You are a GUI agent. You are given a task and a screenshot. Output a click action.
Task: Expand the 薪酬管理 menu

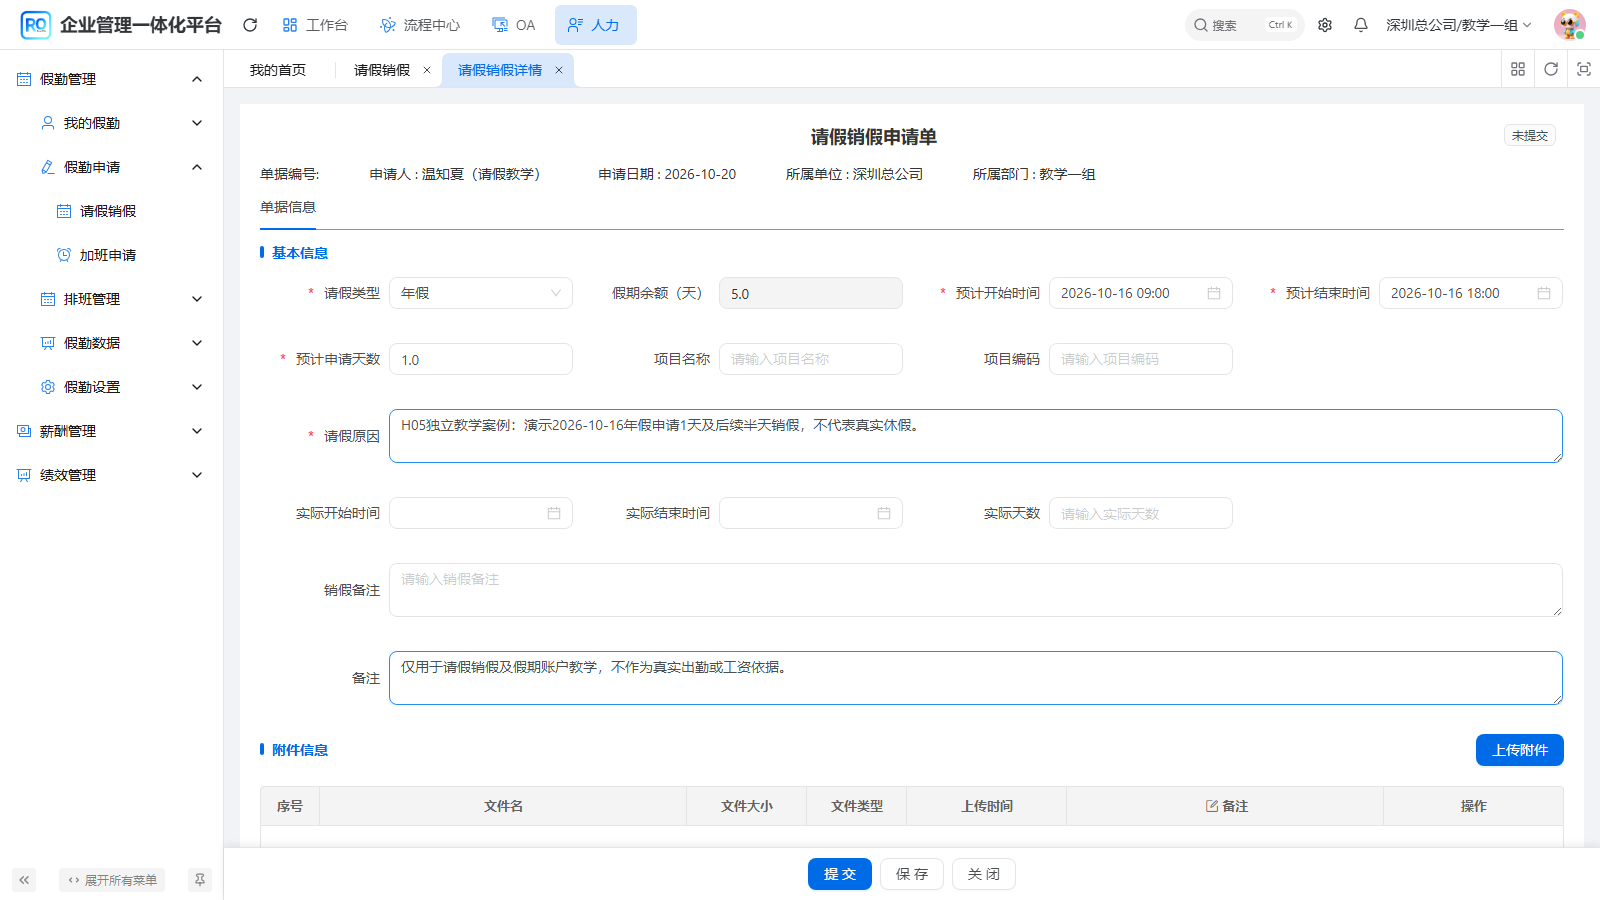tap(111, 431)
